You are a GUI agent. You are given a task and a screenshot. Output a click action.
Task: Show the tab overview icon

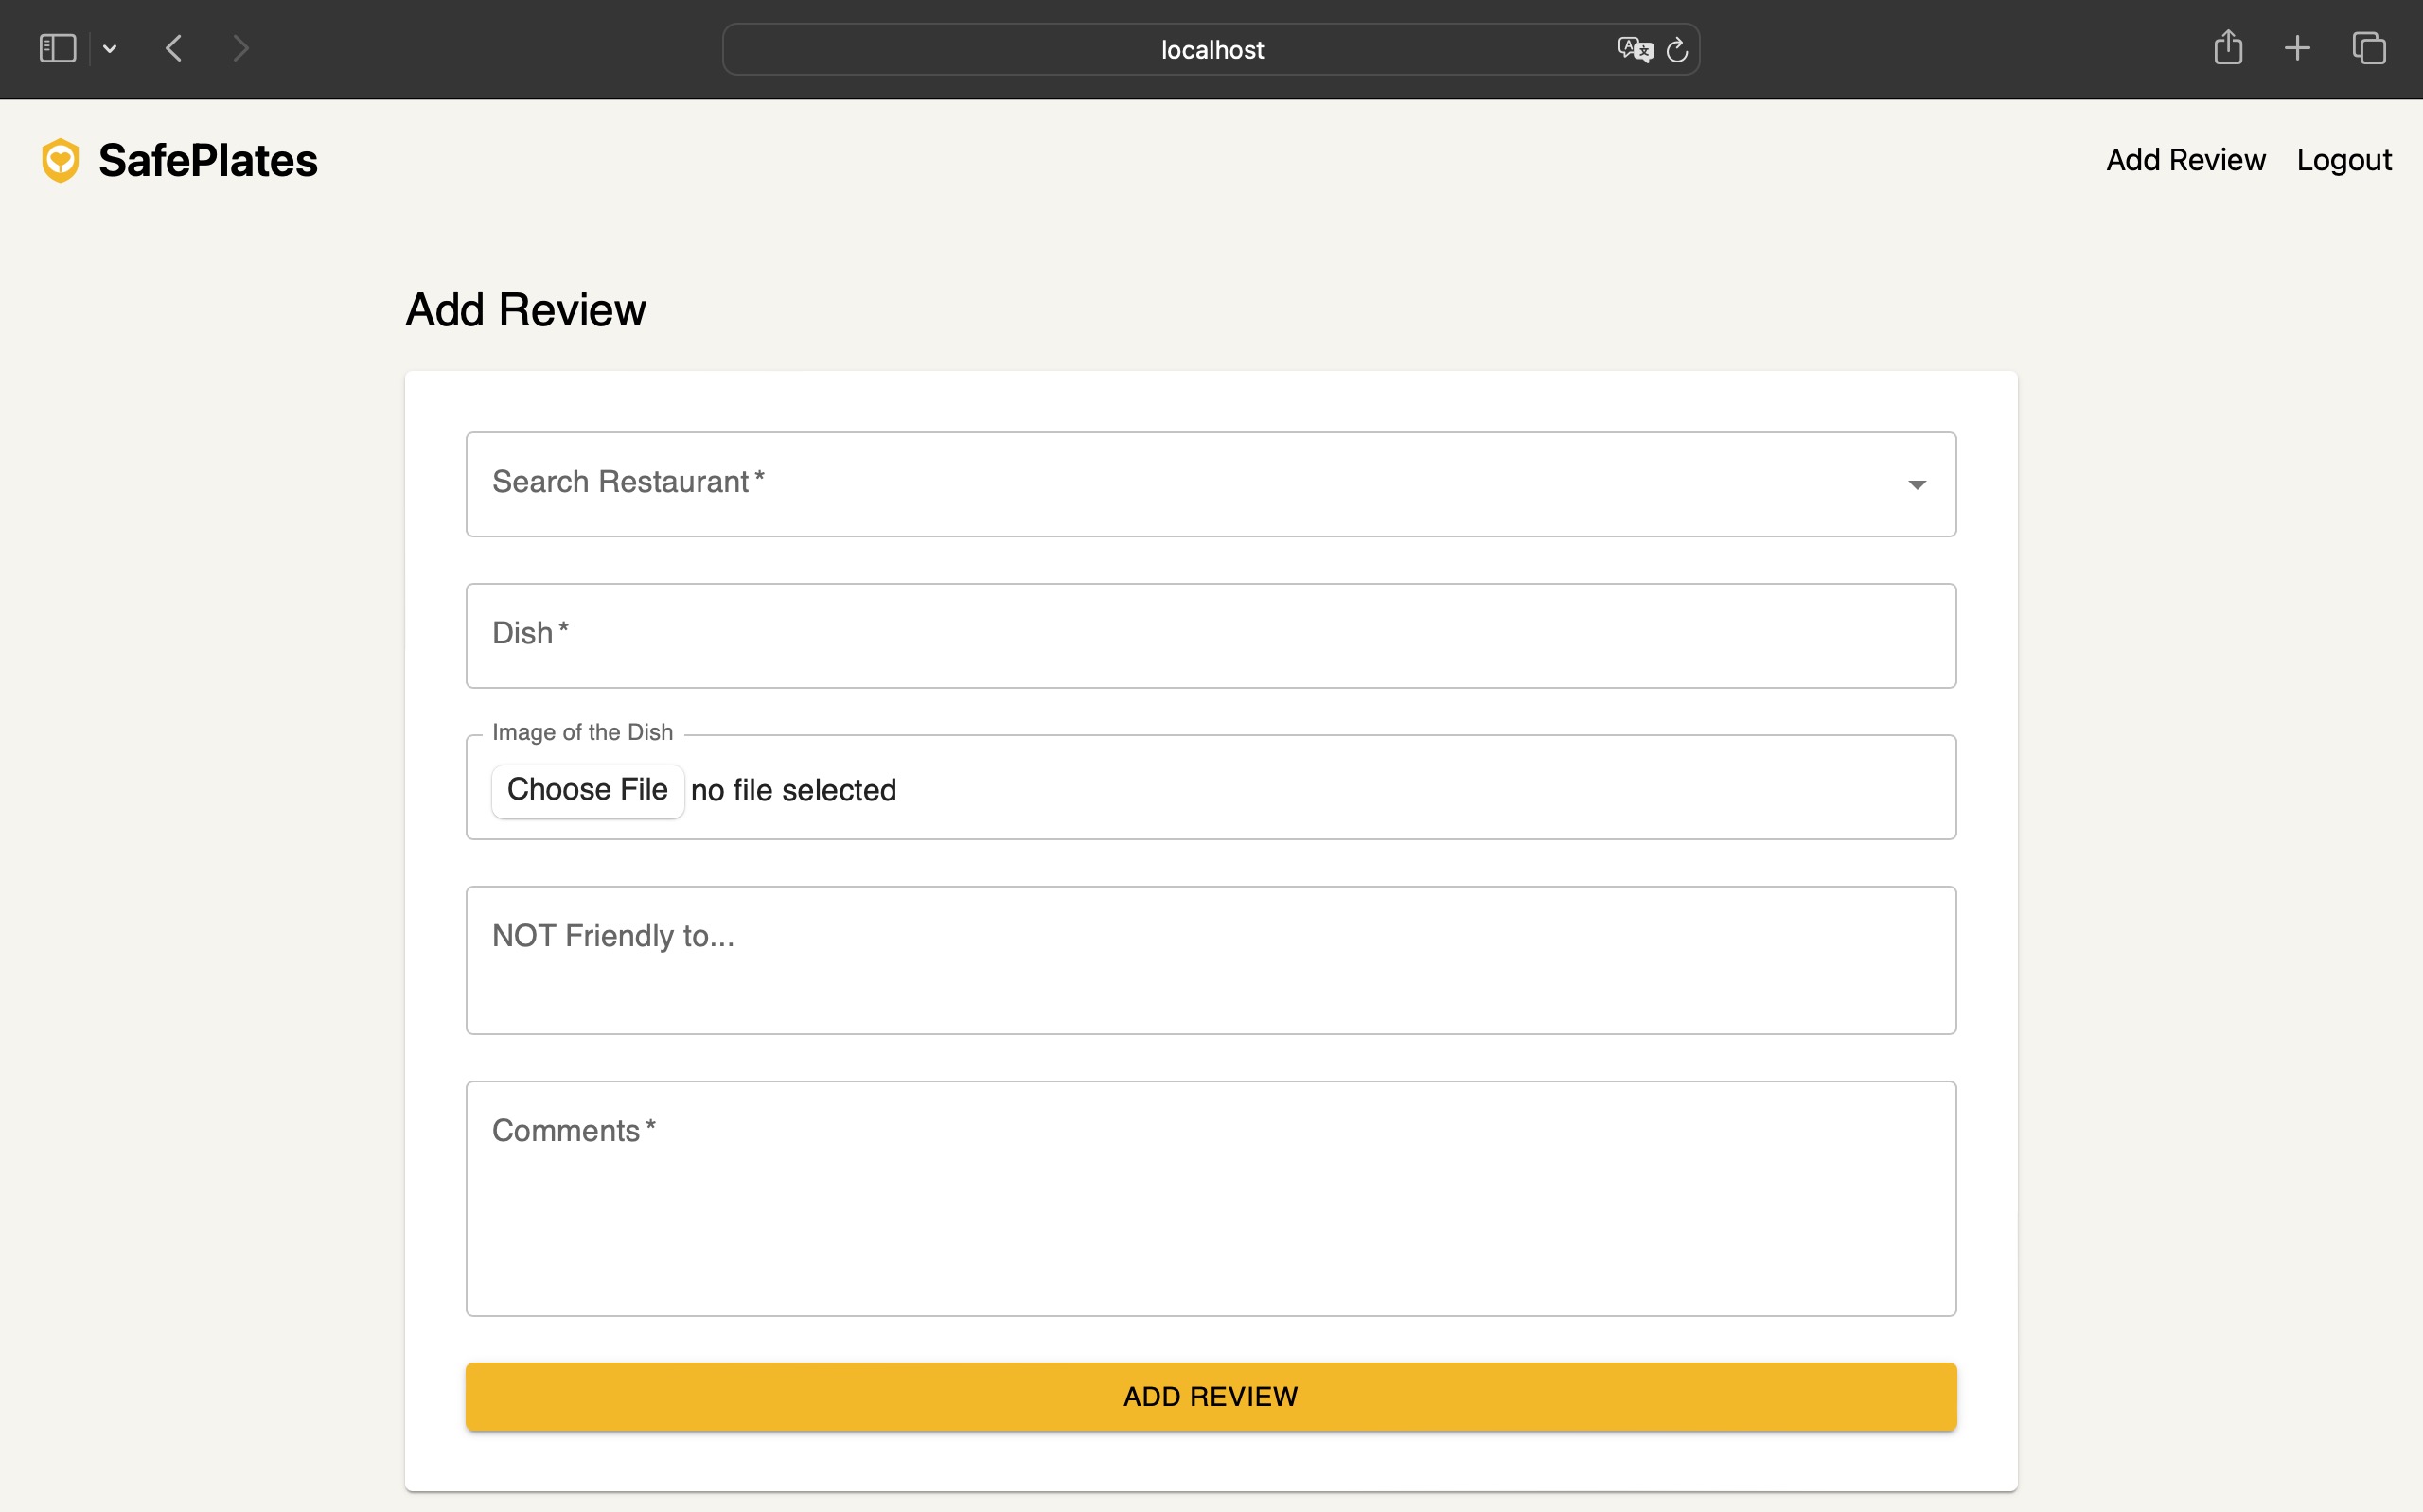point(2368,48)
